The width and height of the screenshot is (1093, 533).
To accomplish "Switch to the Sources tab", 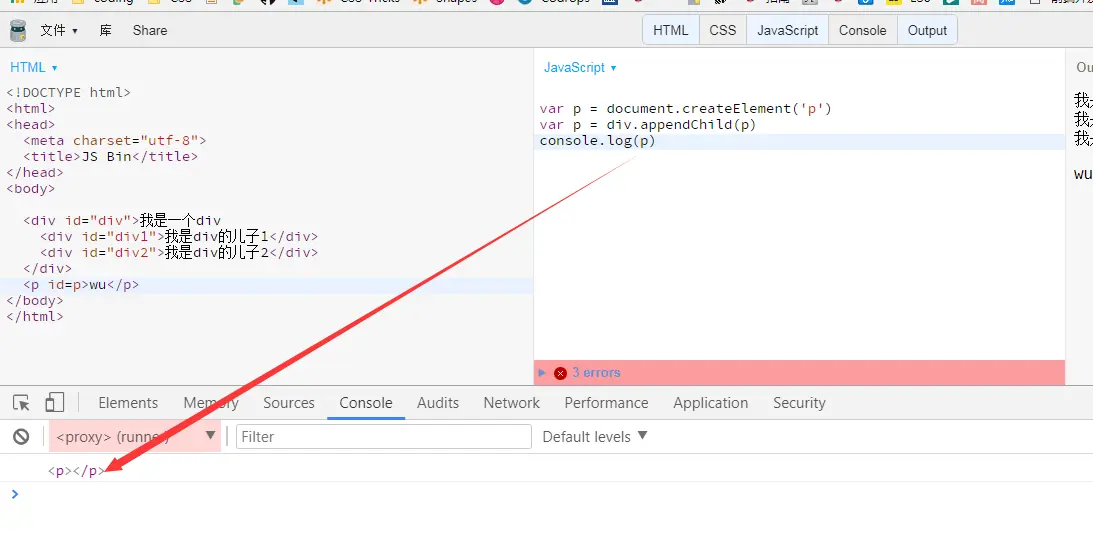I will coord(289,403).
